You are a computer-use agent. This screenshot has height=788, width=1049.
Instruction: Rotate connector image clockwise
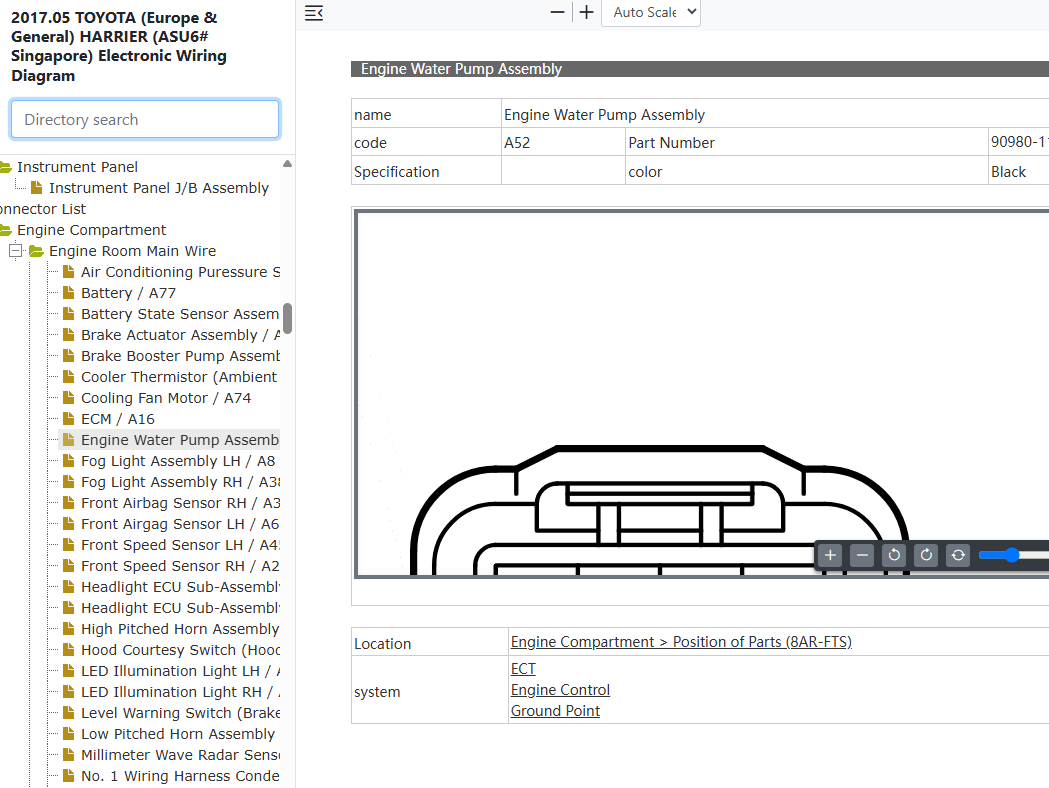[927, 555]
